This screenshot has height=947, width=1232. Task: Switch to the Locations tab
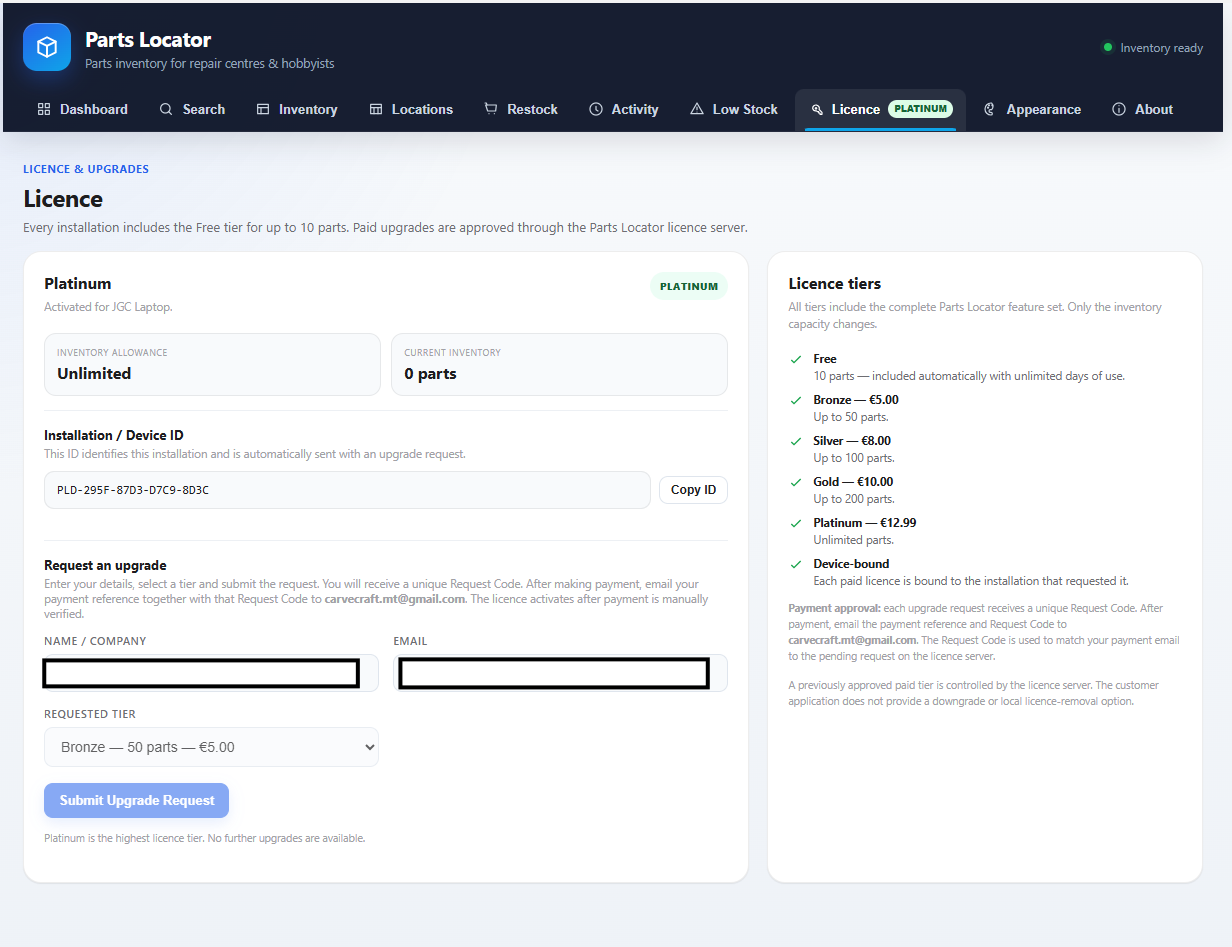[411, 109]
